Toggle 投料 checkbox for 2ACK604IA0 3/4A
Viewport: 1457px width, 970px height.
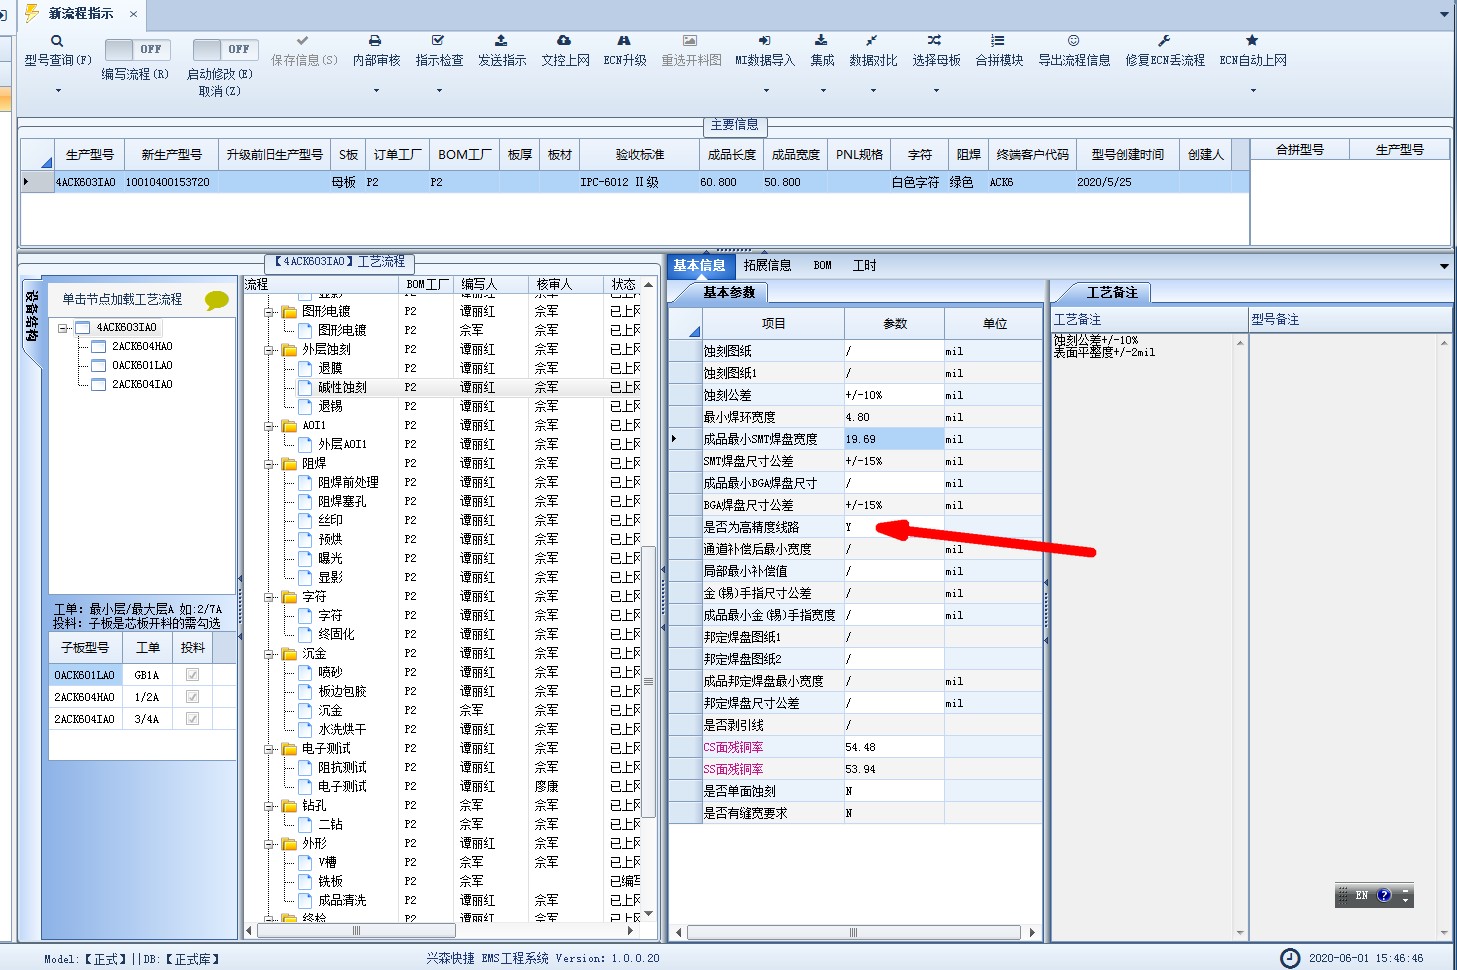point(192,719)
